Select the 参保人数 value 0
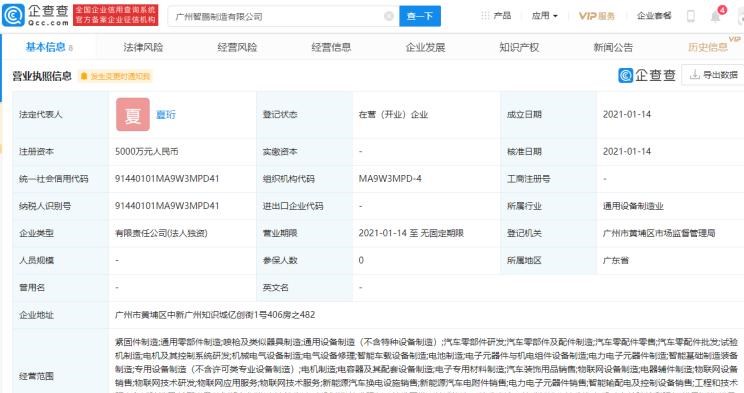 361,260
